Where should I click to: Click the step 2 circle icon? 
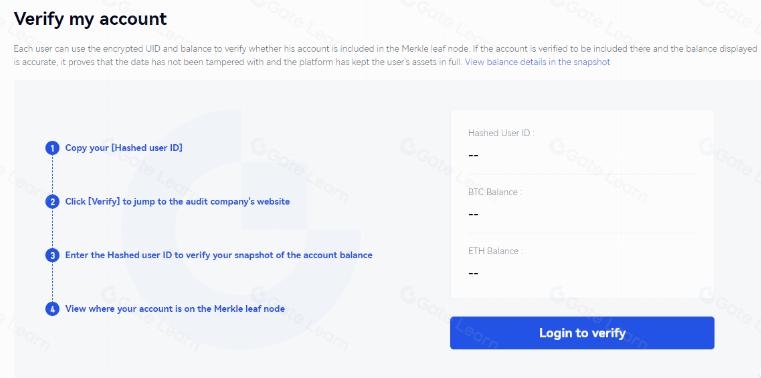[x=52, y=201]
